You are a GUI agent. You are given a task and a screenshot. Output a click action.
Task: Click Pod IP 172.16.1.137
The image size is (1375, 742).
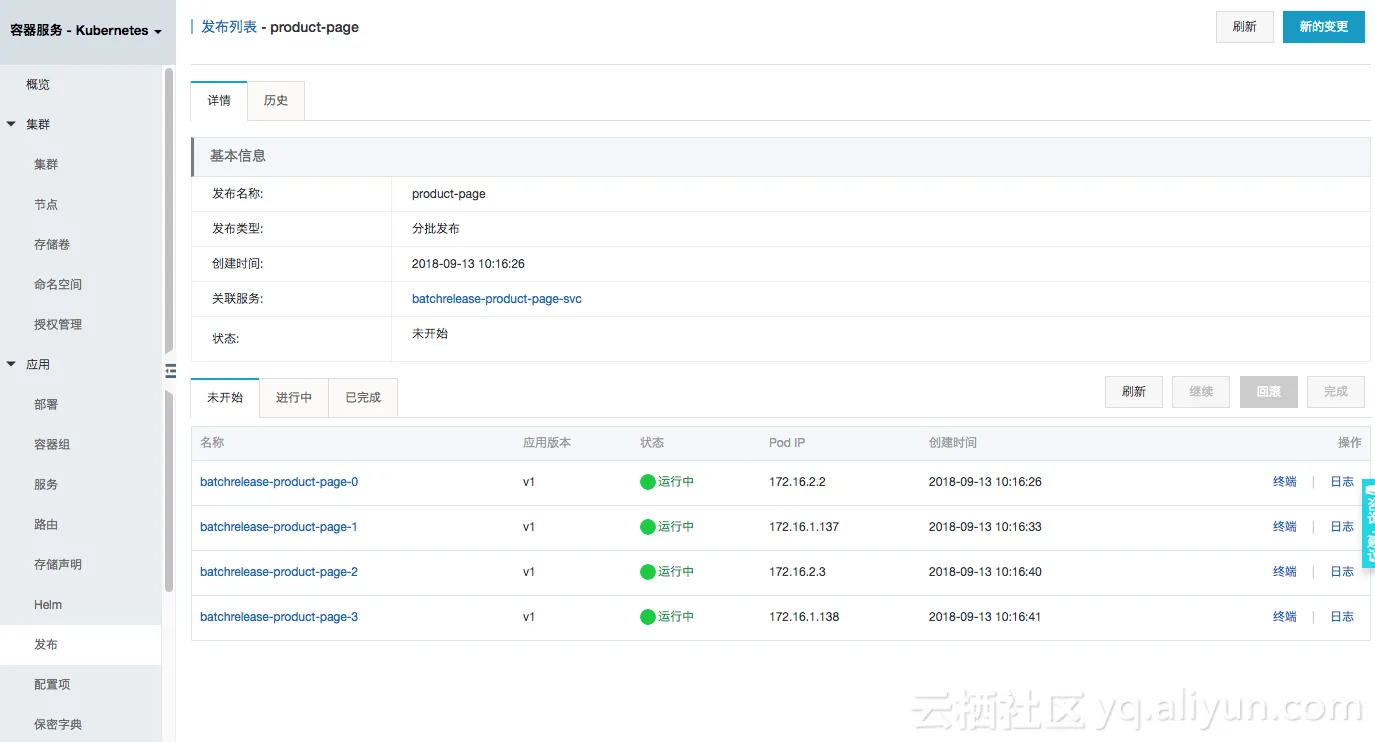(x=804, y=527)
